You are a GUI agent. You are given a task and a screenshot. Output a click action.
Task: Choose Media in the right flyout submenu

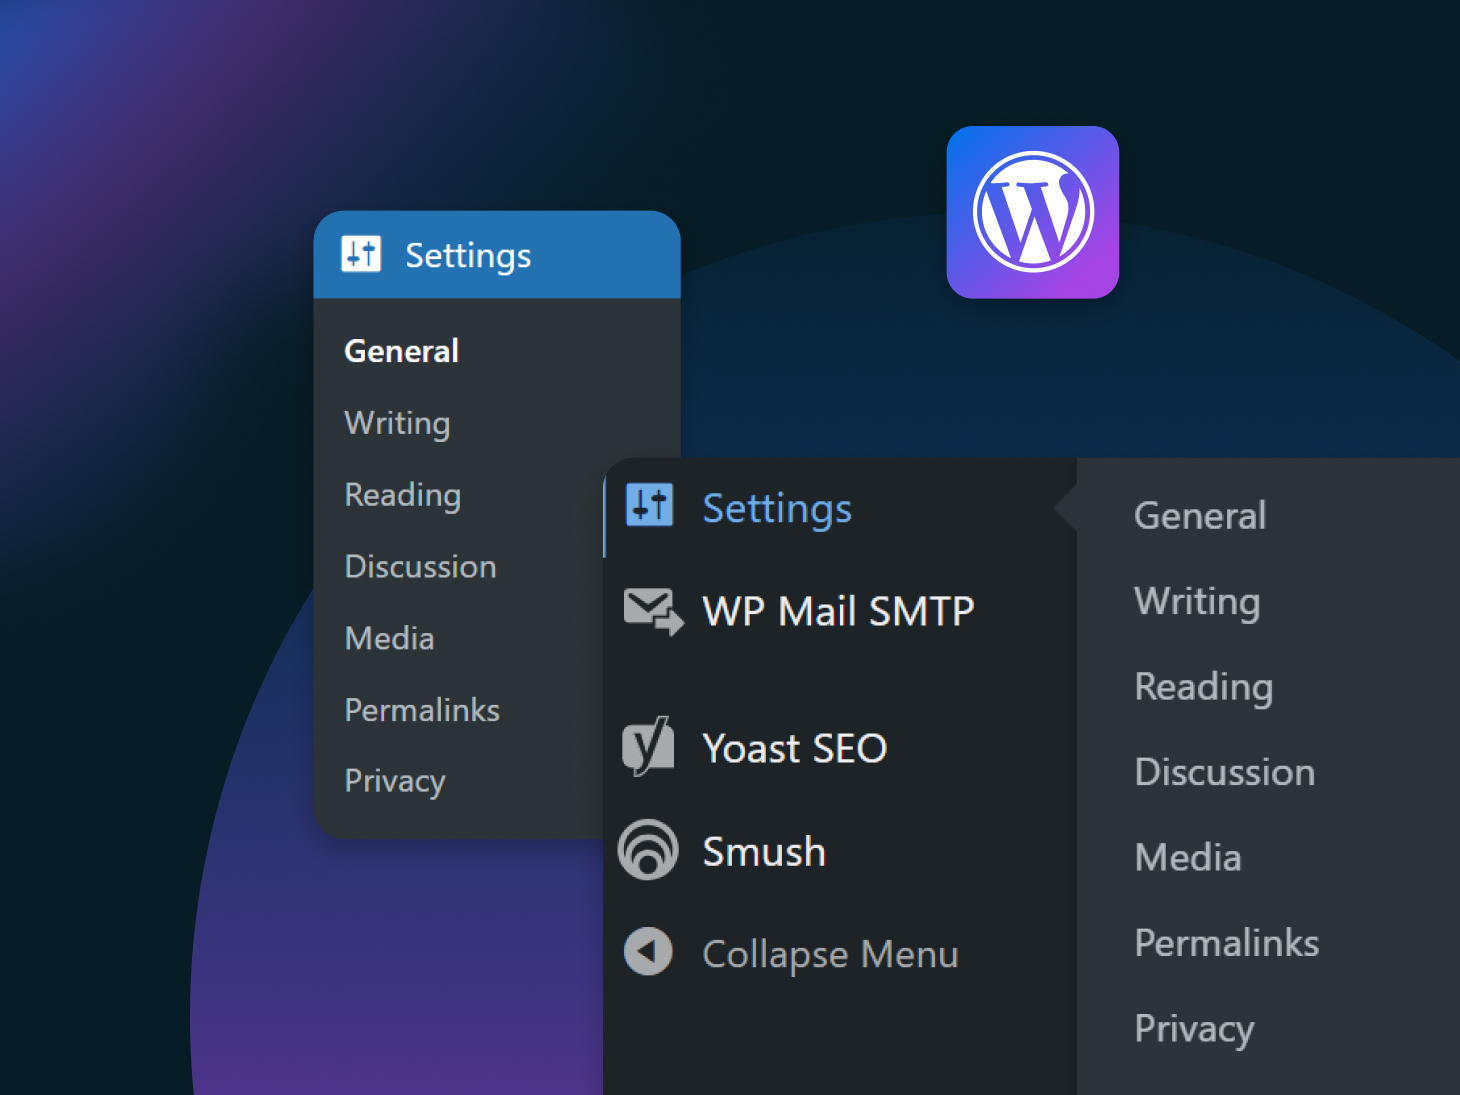pos(1187,858)
